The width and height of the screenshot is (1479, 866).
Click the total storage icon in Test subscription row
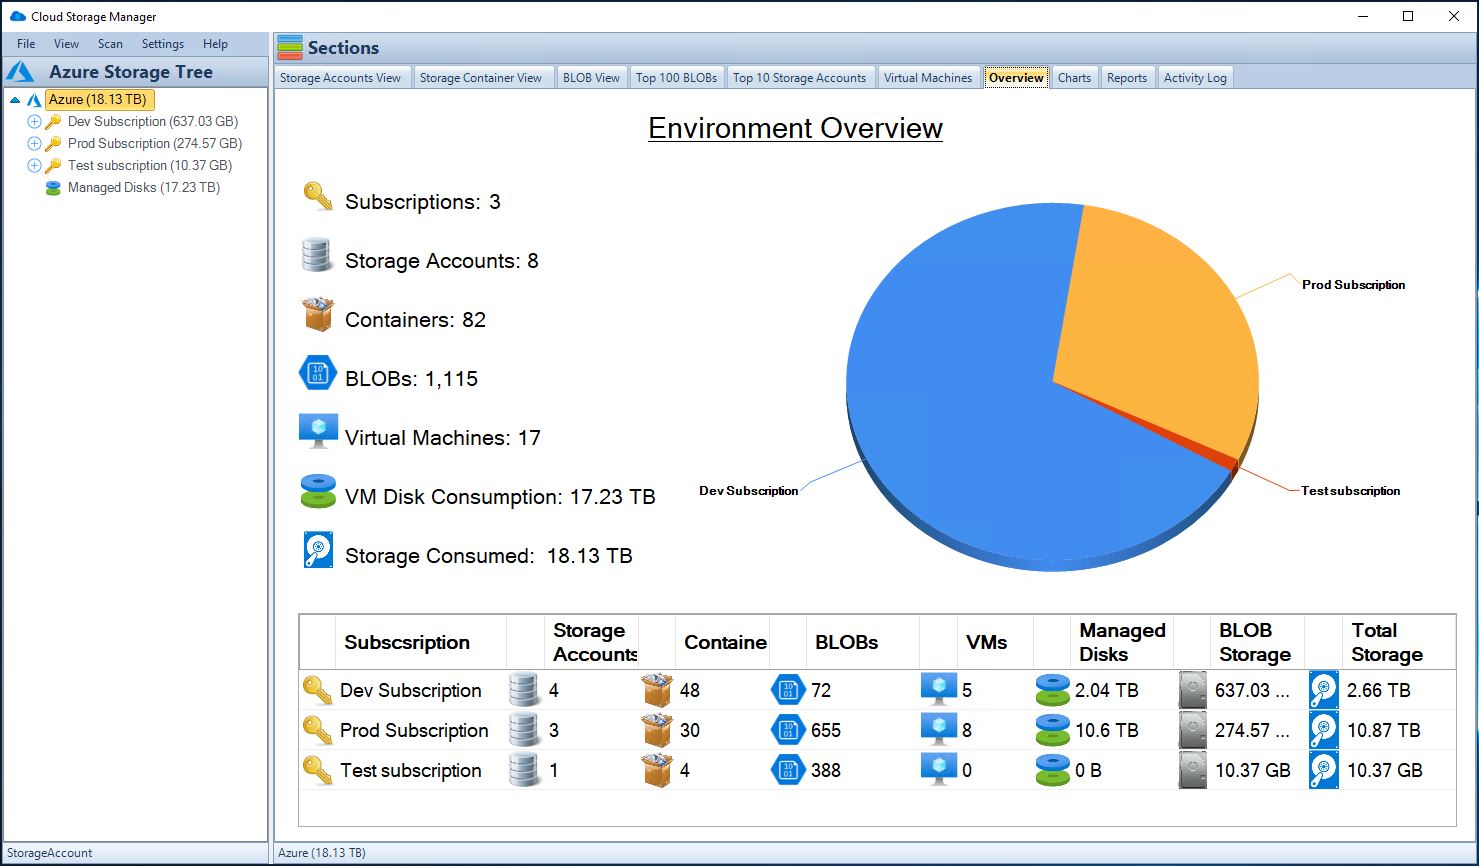[x=1324, y=770]
